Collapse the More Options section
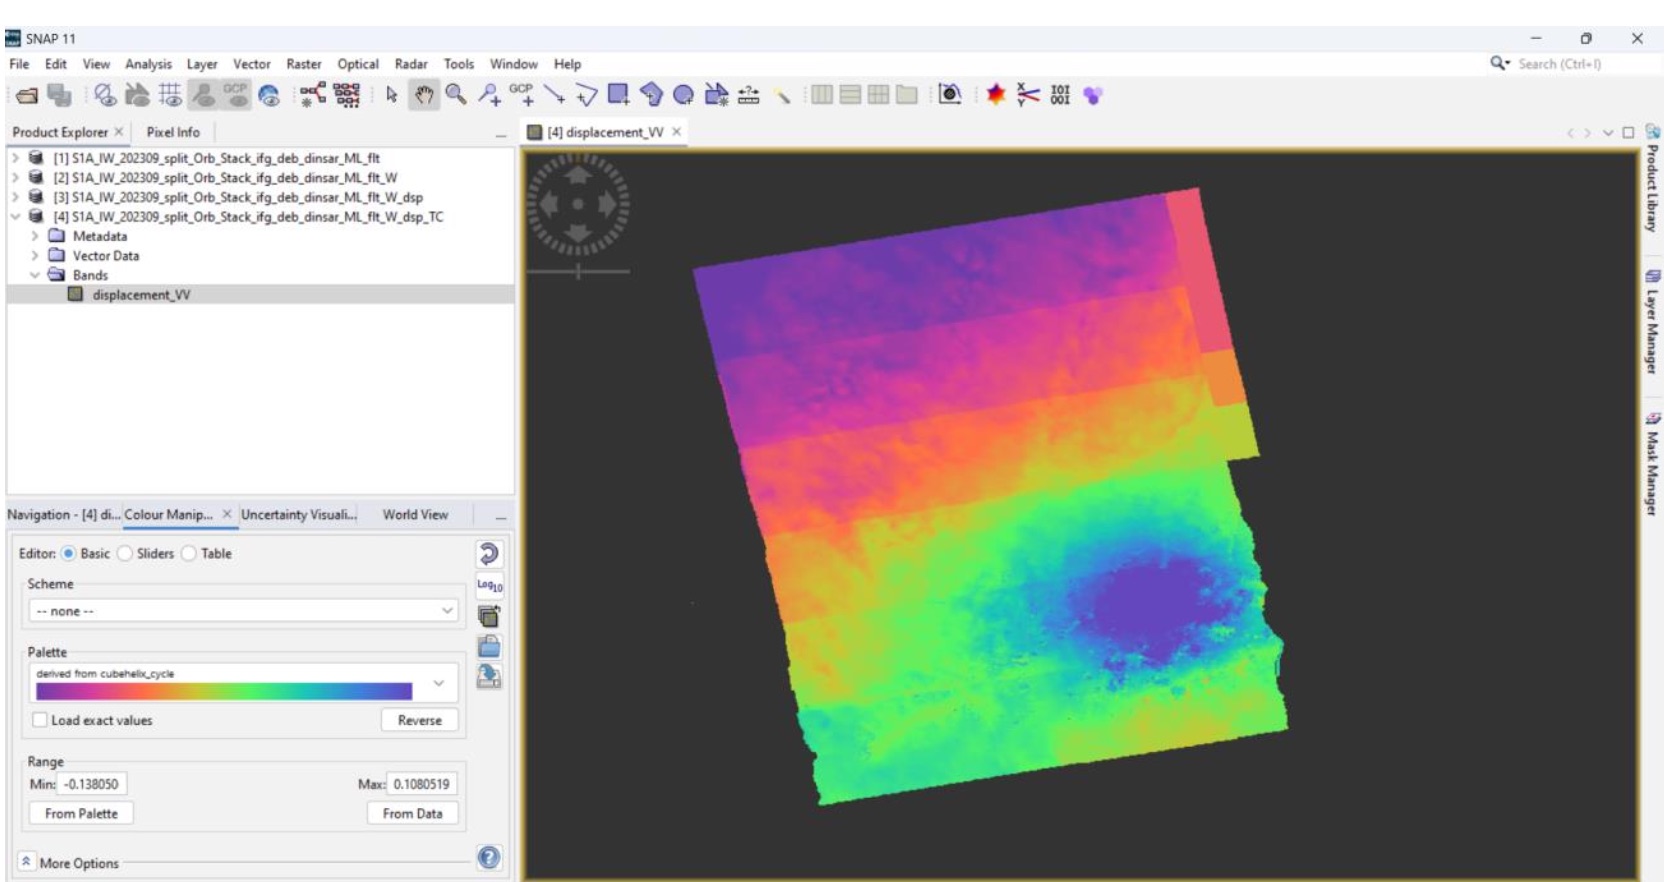This screenshot has height=882, width=1668. [x=26, y=862]
